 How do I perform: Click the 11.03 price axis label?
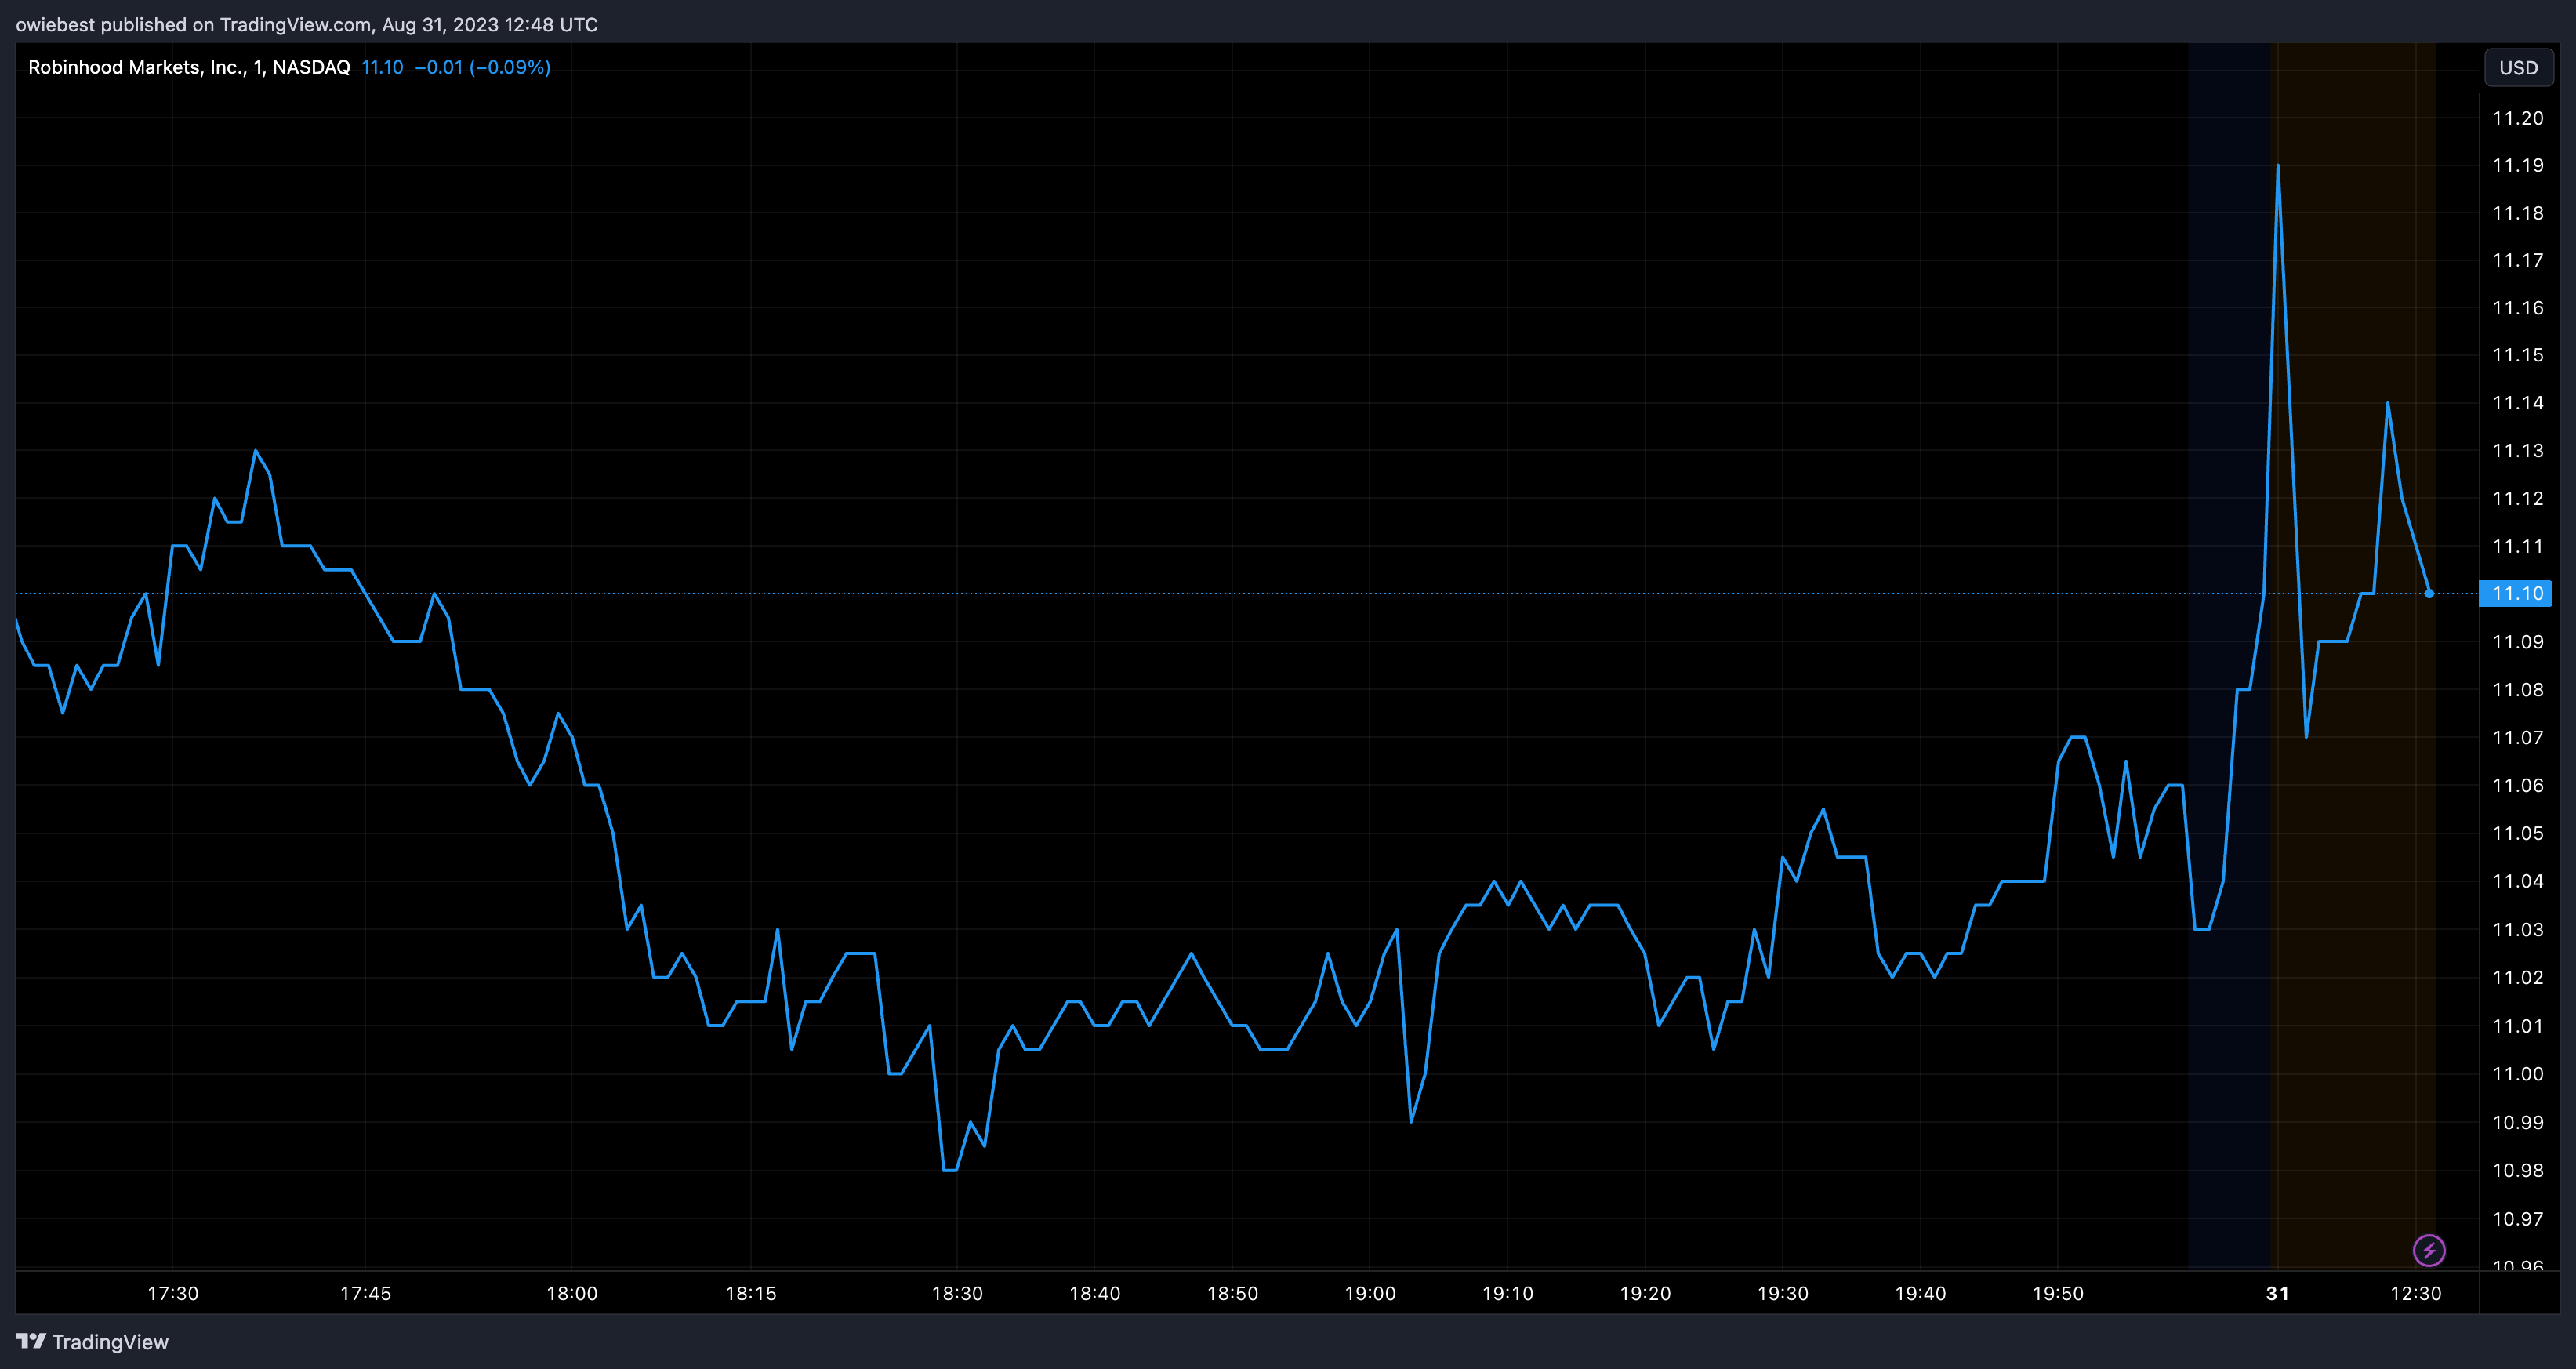pyautogui.click(x=2518, y=930)
